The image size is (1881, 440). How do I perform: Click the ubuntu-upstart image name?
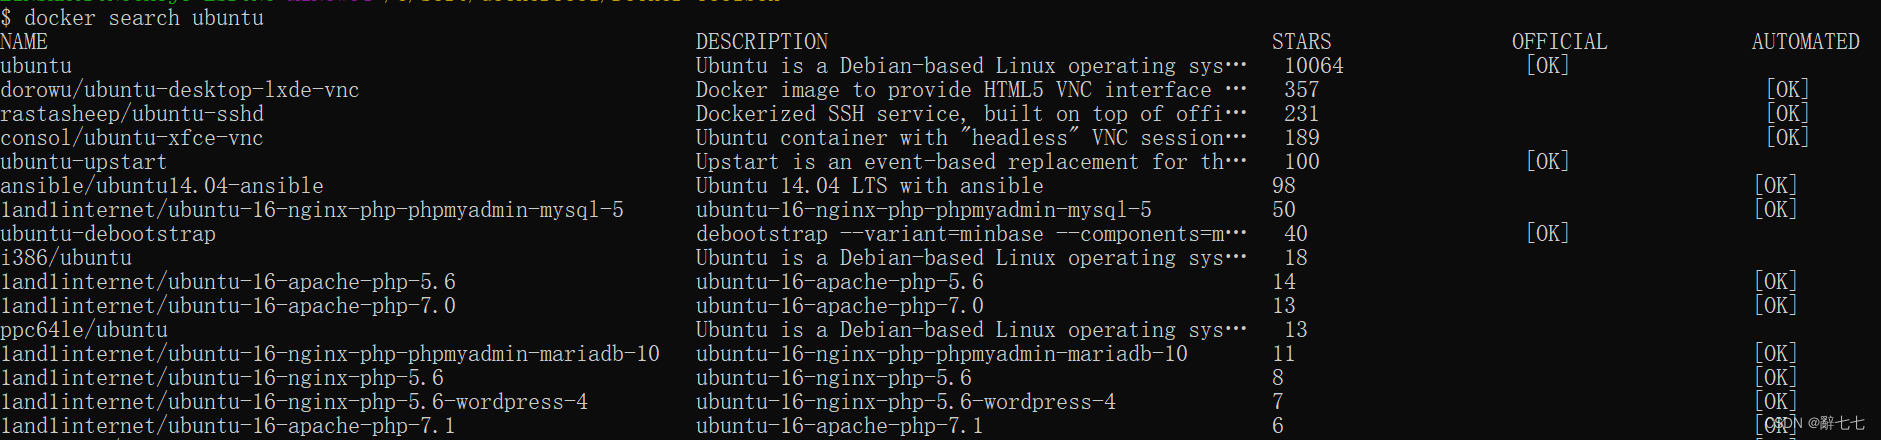(x=84, y=162)
